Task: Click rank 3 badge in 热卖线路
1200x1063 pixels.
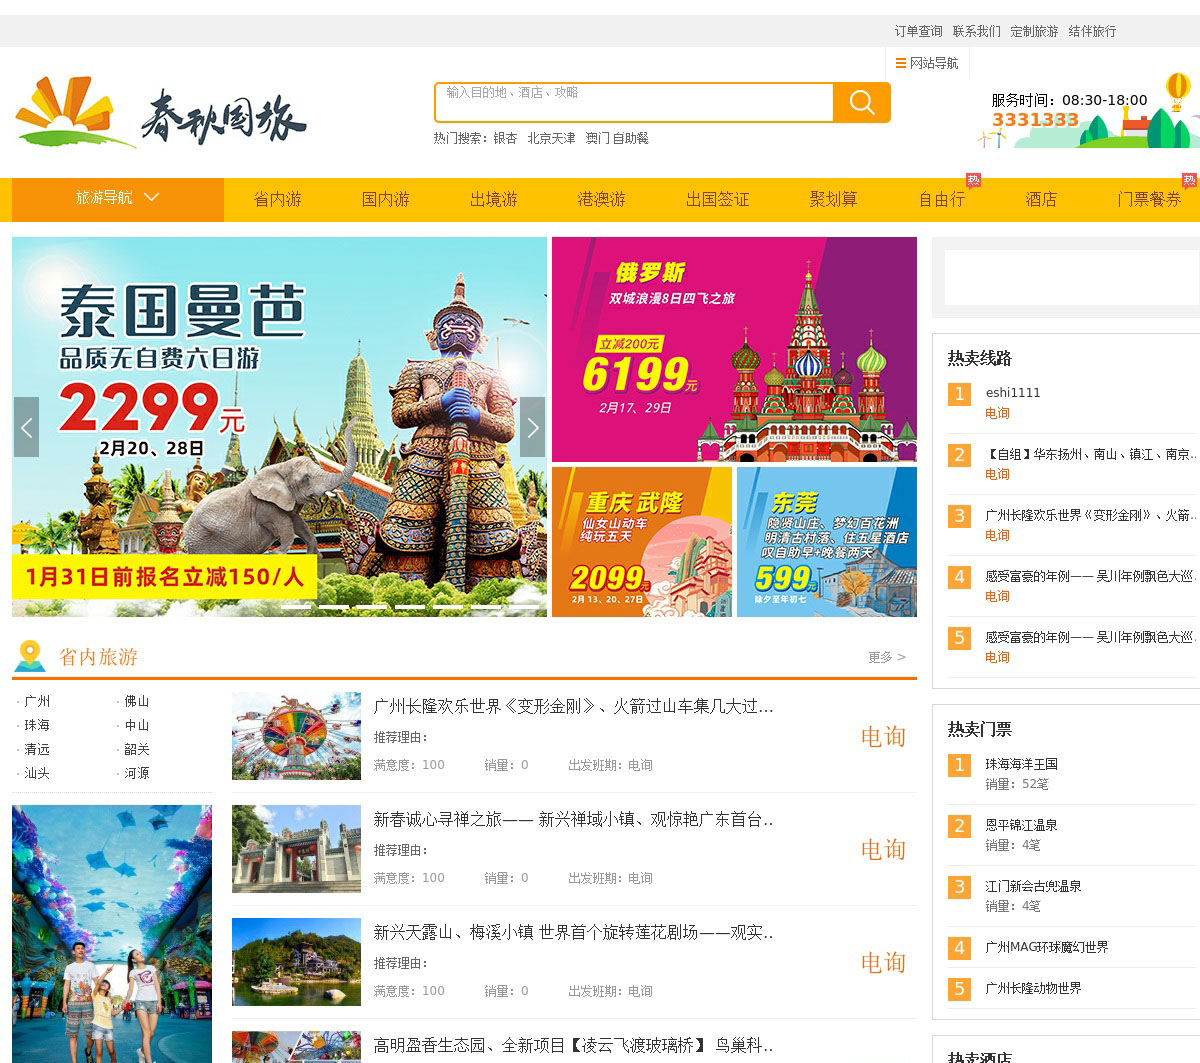Action: click(959, 516)
